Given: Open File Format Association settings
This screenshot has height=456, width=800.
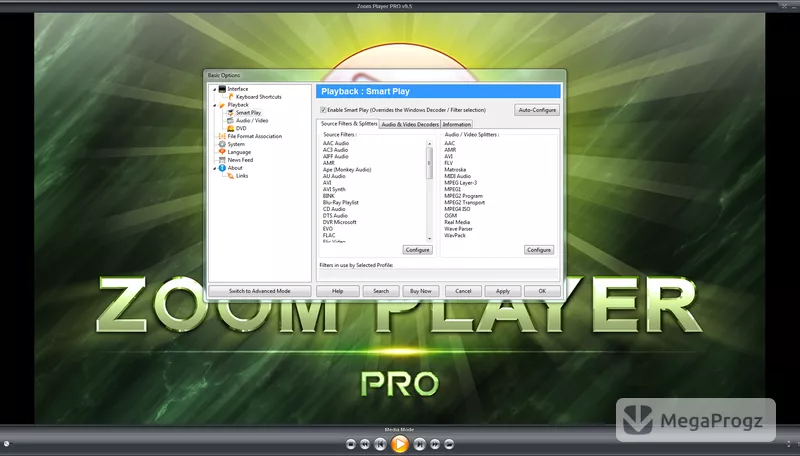Looking at the screenshot, I should coord(255,136).
